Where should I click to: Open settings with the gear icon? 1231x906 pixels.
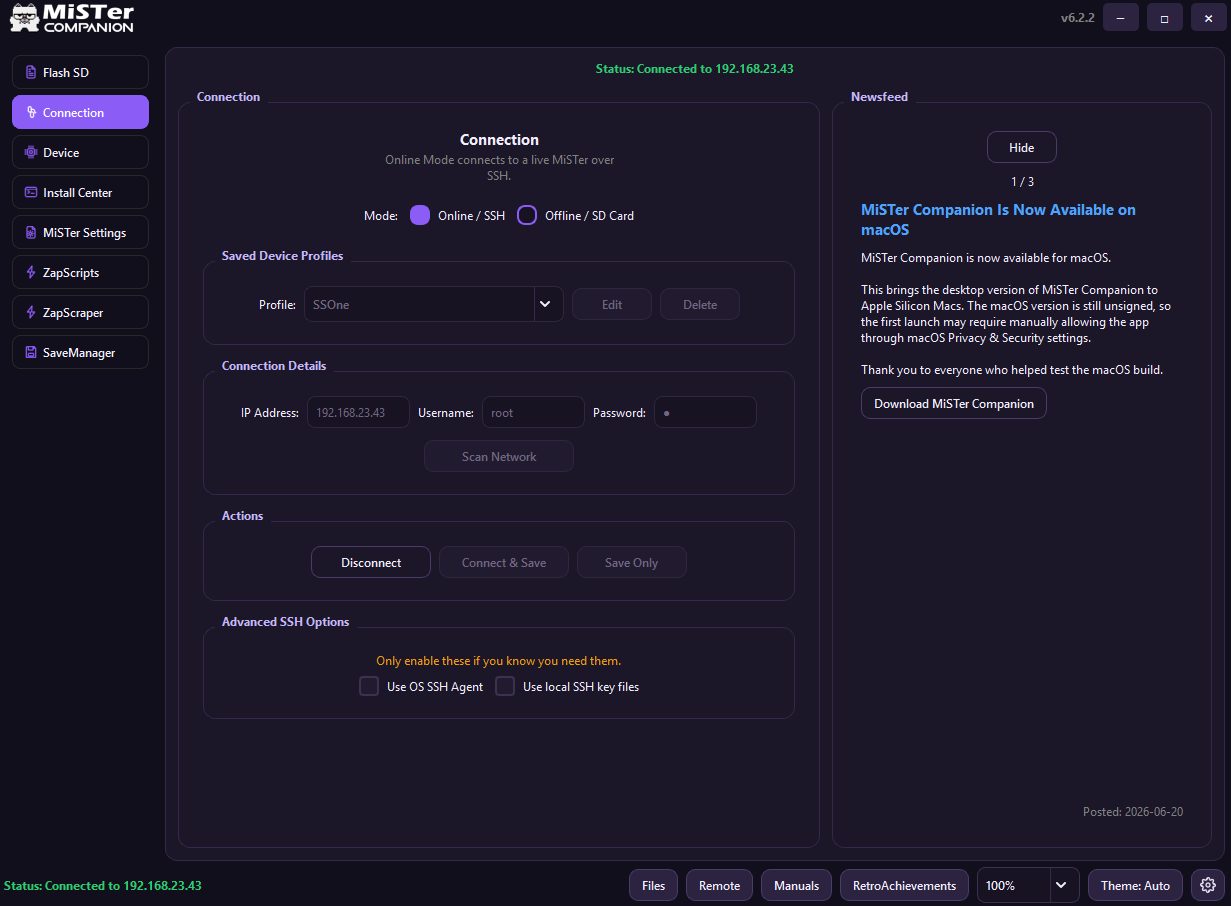(1208, 885)
